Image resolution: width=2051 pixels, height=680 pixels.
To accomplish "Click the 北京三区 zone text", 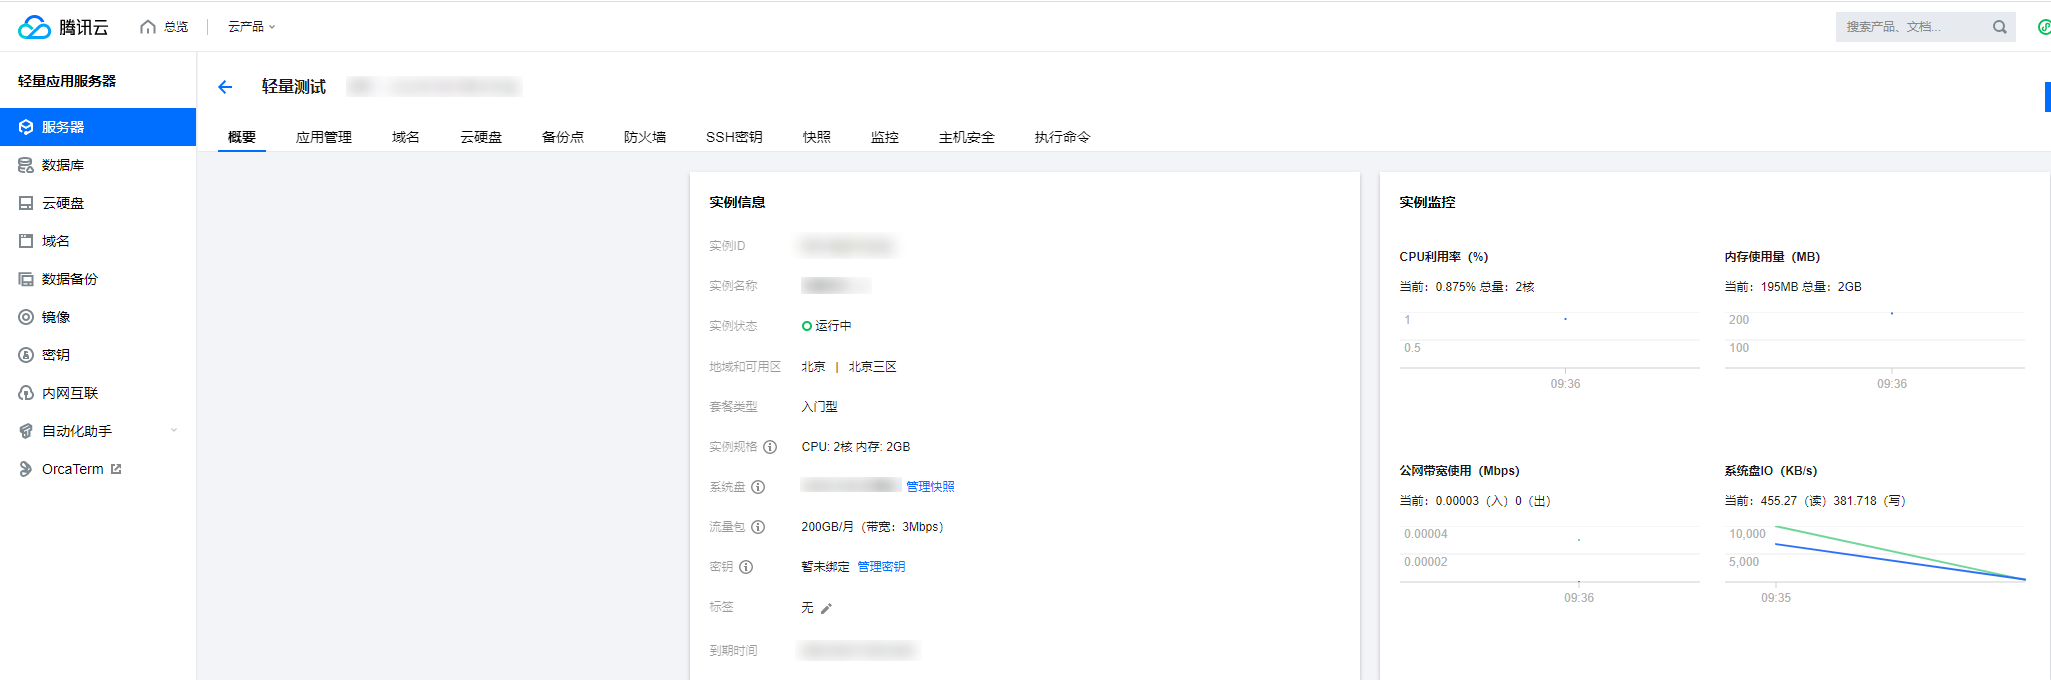I will coord(872,367).
